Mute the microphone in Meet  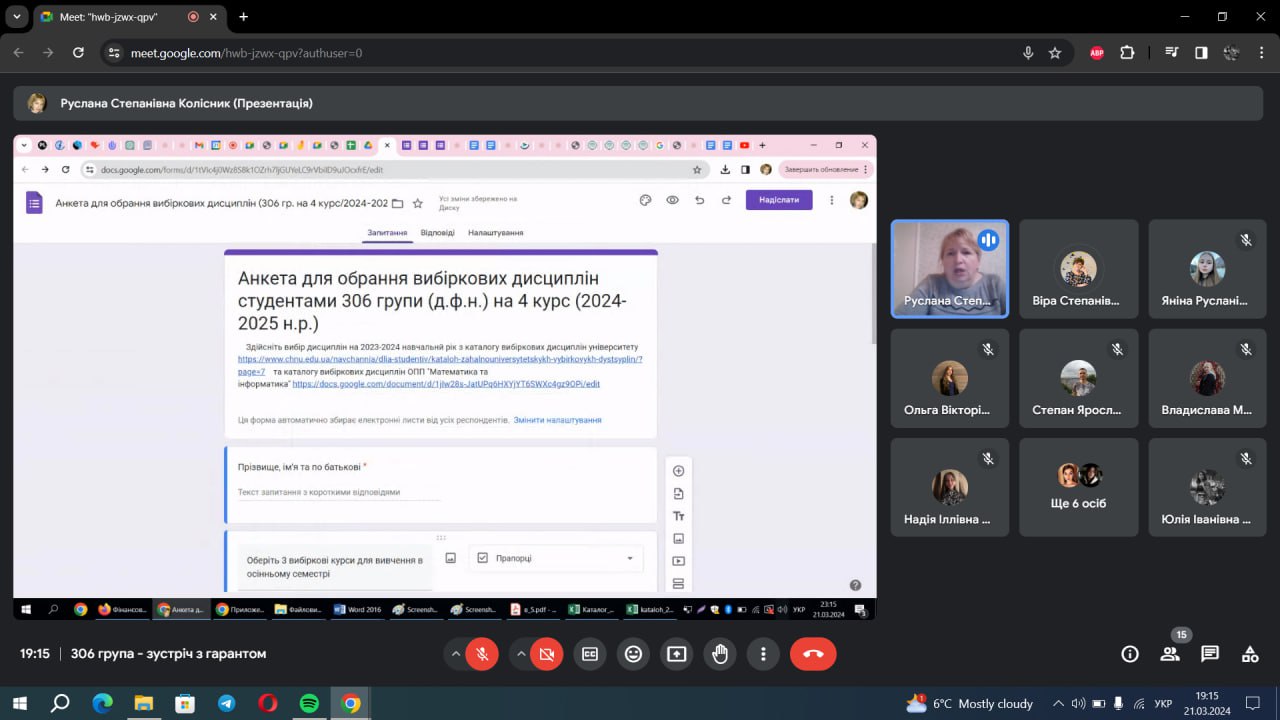[x=481, y=654]
